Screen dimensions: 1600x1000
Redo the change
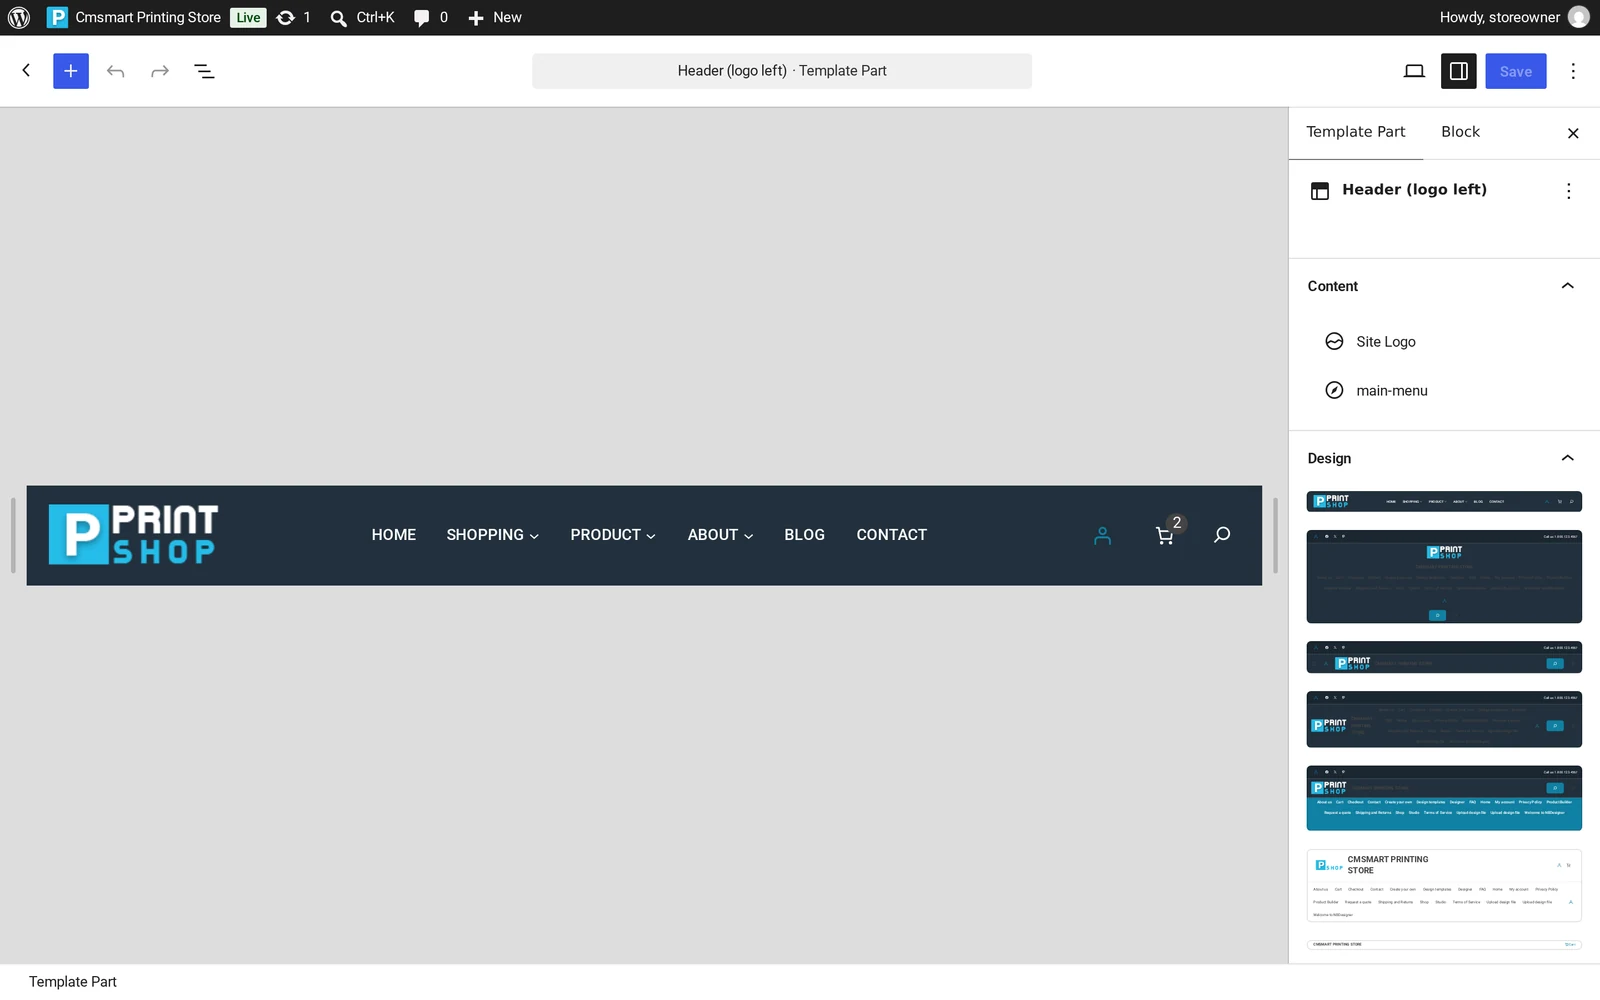[x=160, y=71]
